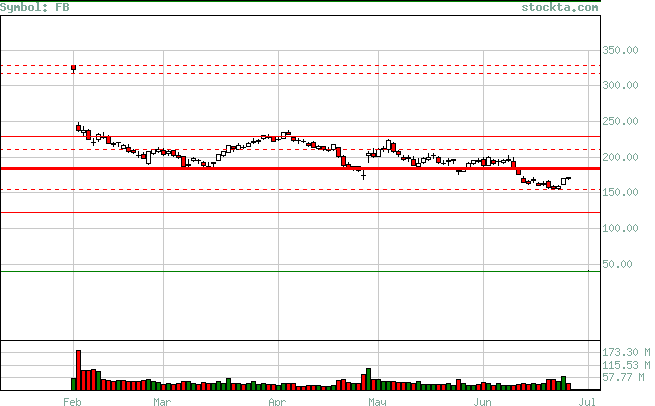Image resolution: width=655 pixels, height=406 pixels.
Task: Click the green horizontal line below 50.00
Action: pyautogui.click(x=300, y=272)
